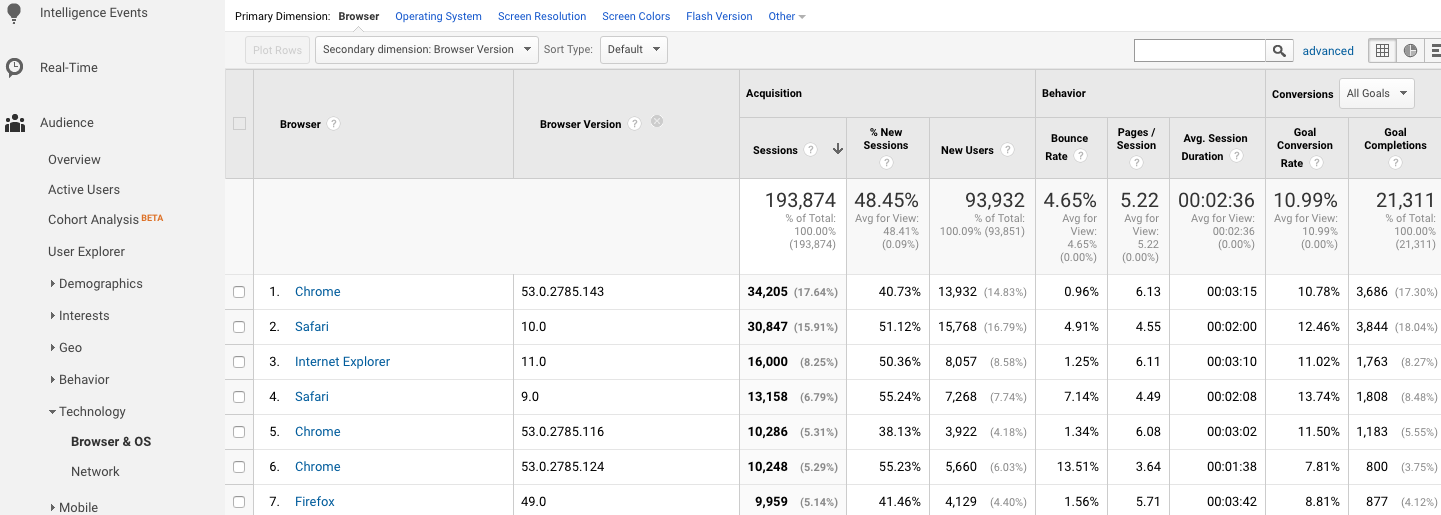1441x515 pixels.
Task: Open the All Goals conversions dropdown
Action: (1376, 94)
